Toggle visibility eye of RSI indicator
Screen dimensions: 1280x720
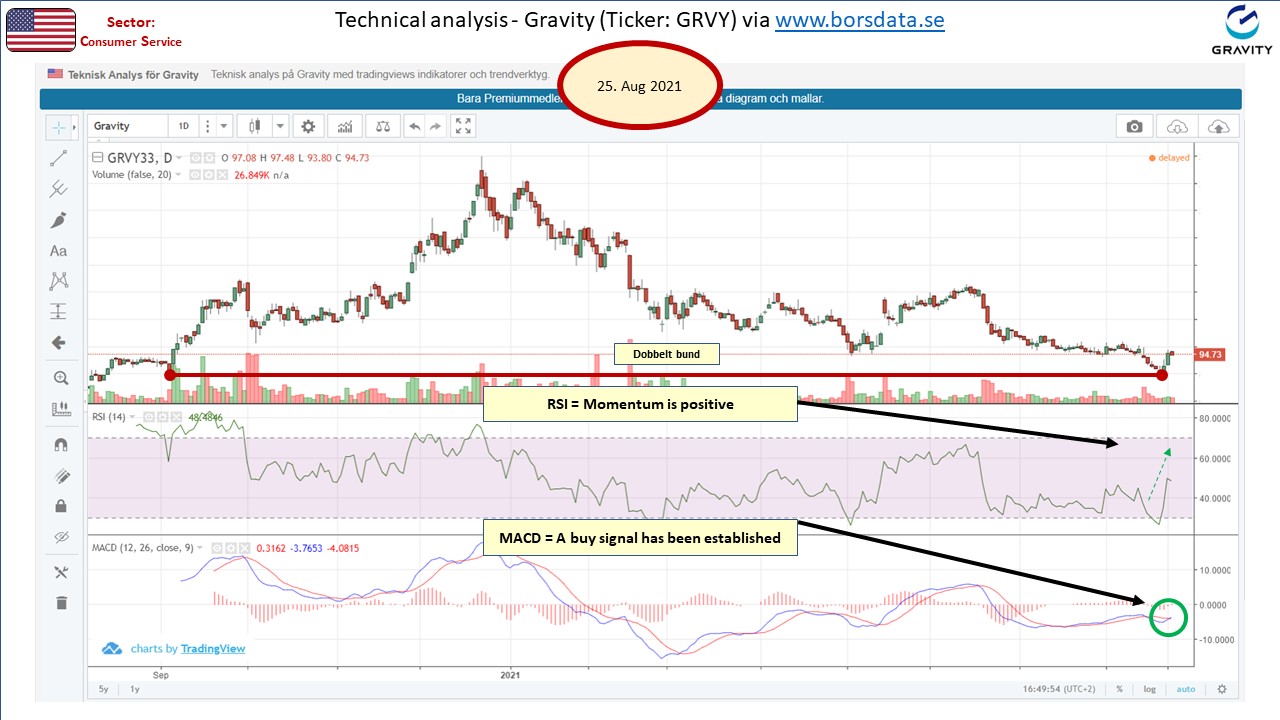149,417
